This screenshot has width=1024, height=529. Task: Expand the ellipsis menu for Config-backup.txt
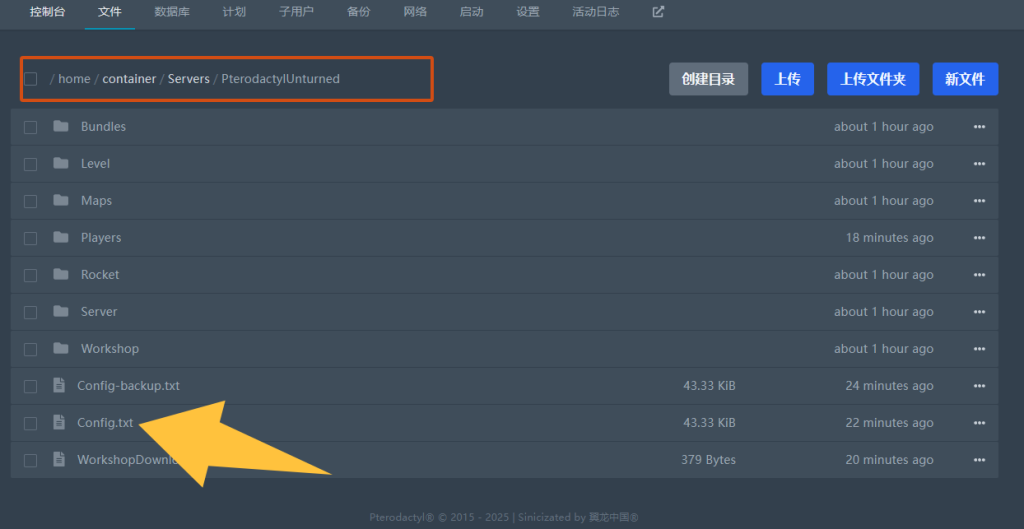(979, 386)
